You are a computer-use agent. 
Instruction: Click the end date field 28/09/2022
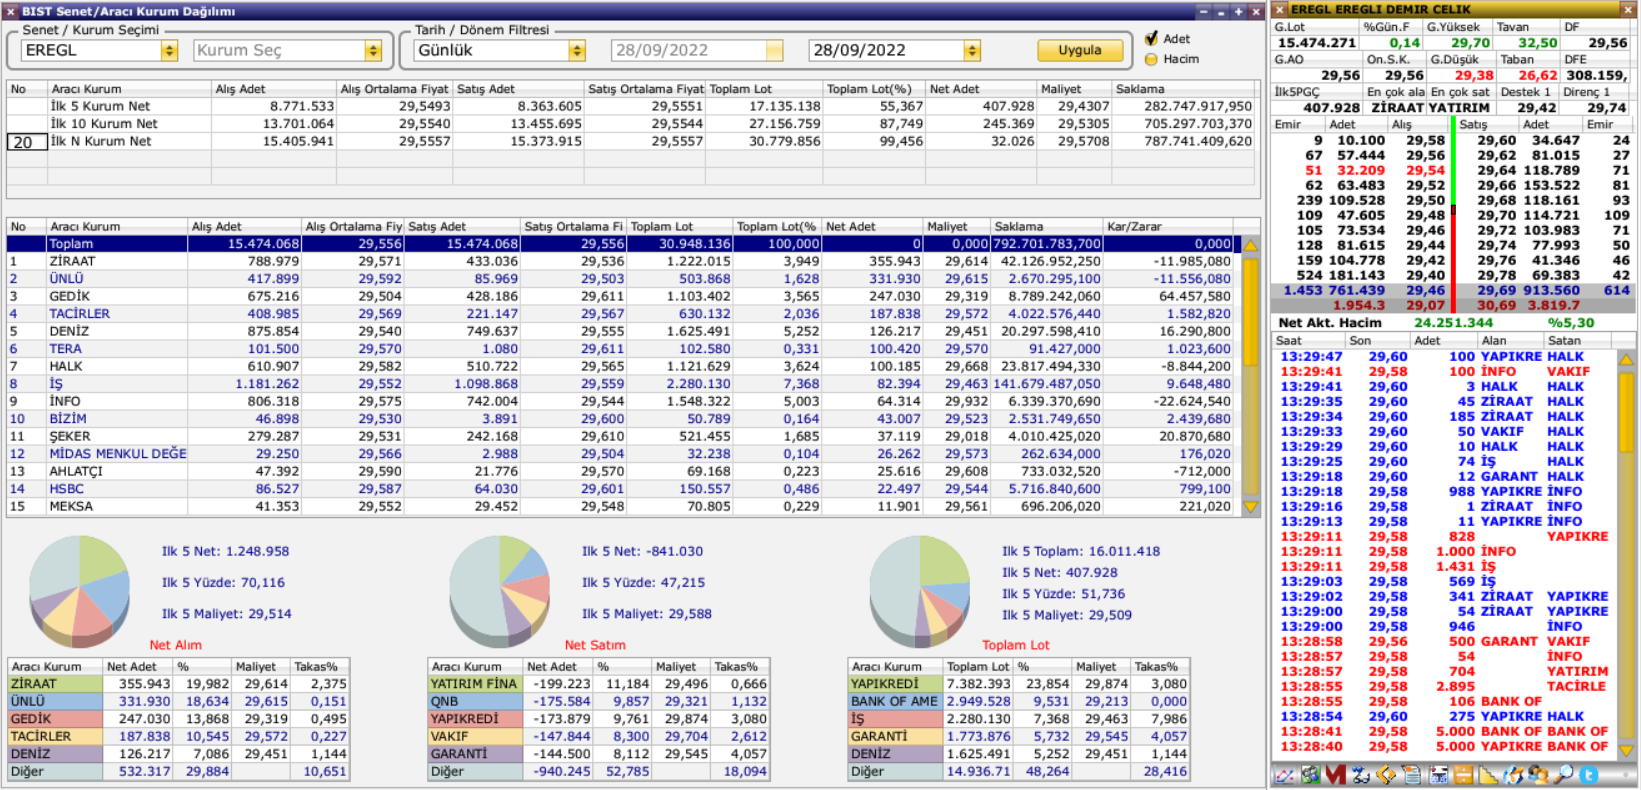pyautogui.click(x=886, y=50)
